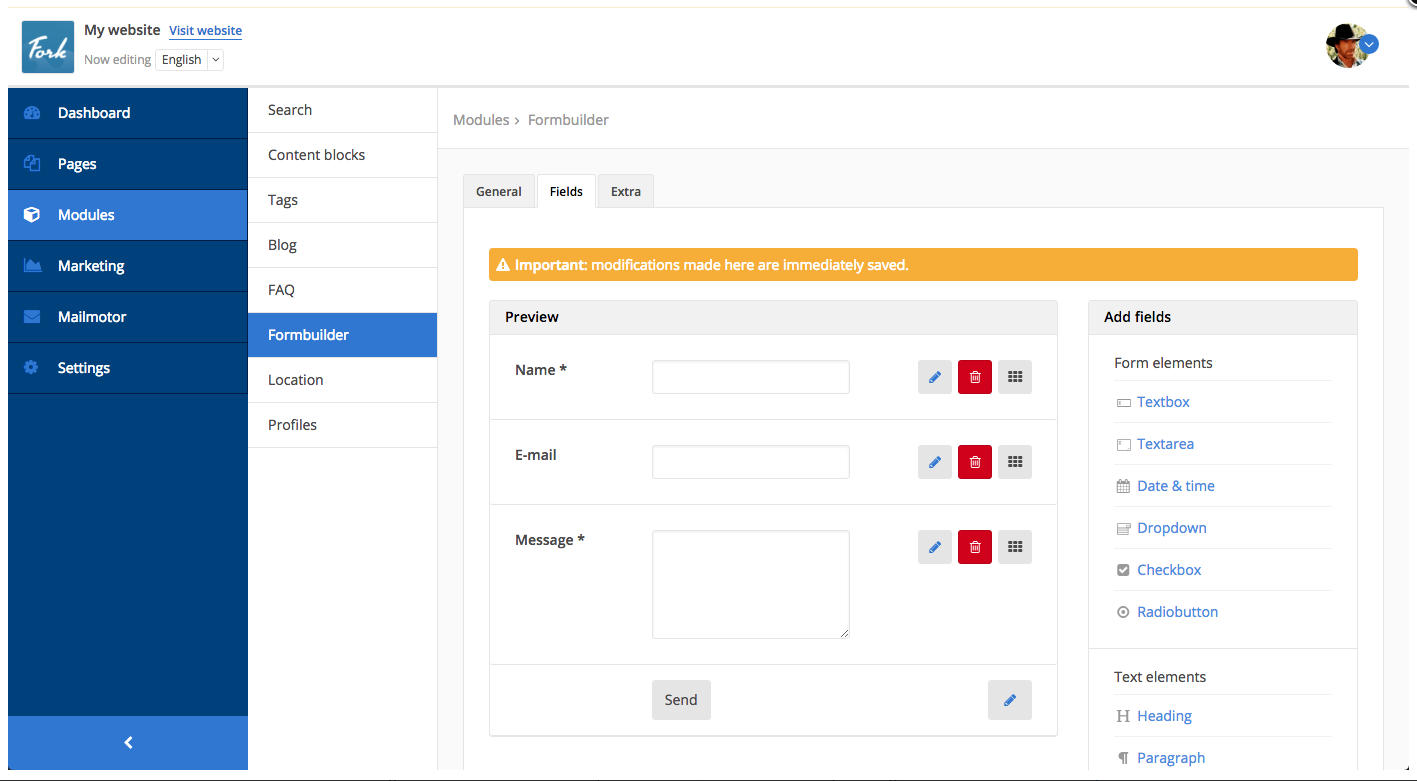Click the Fork CMS logo
Viewport: 1417px width, 781px height.
pyautogui.click(x=48, y=47)
